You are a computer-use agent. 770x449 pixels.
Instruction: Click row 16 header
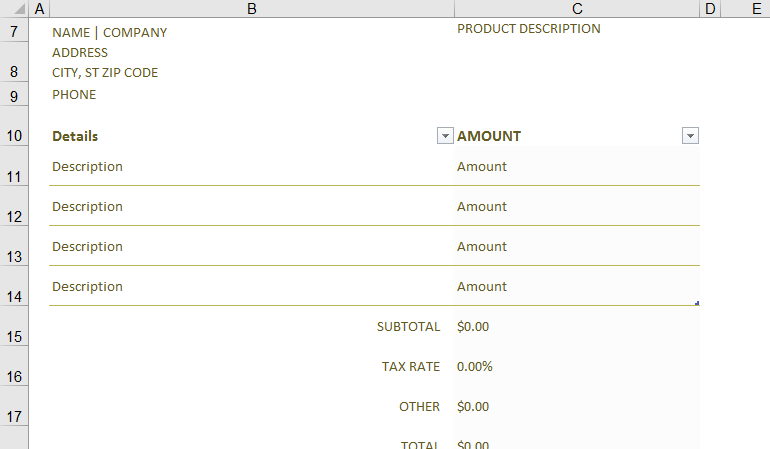[14, 375]
